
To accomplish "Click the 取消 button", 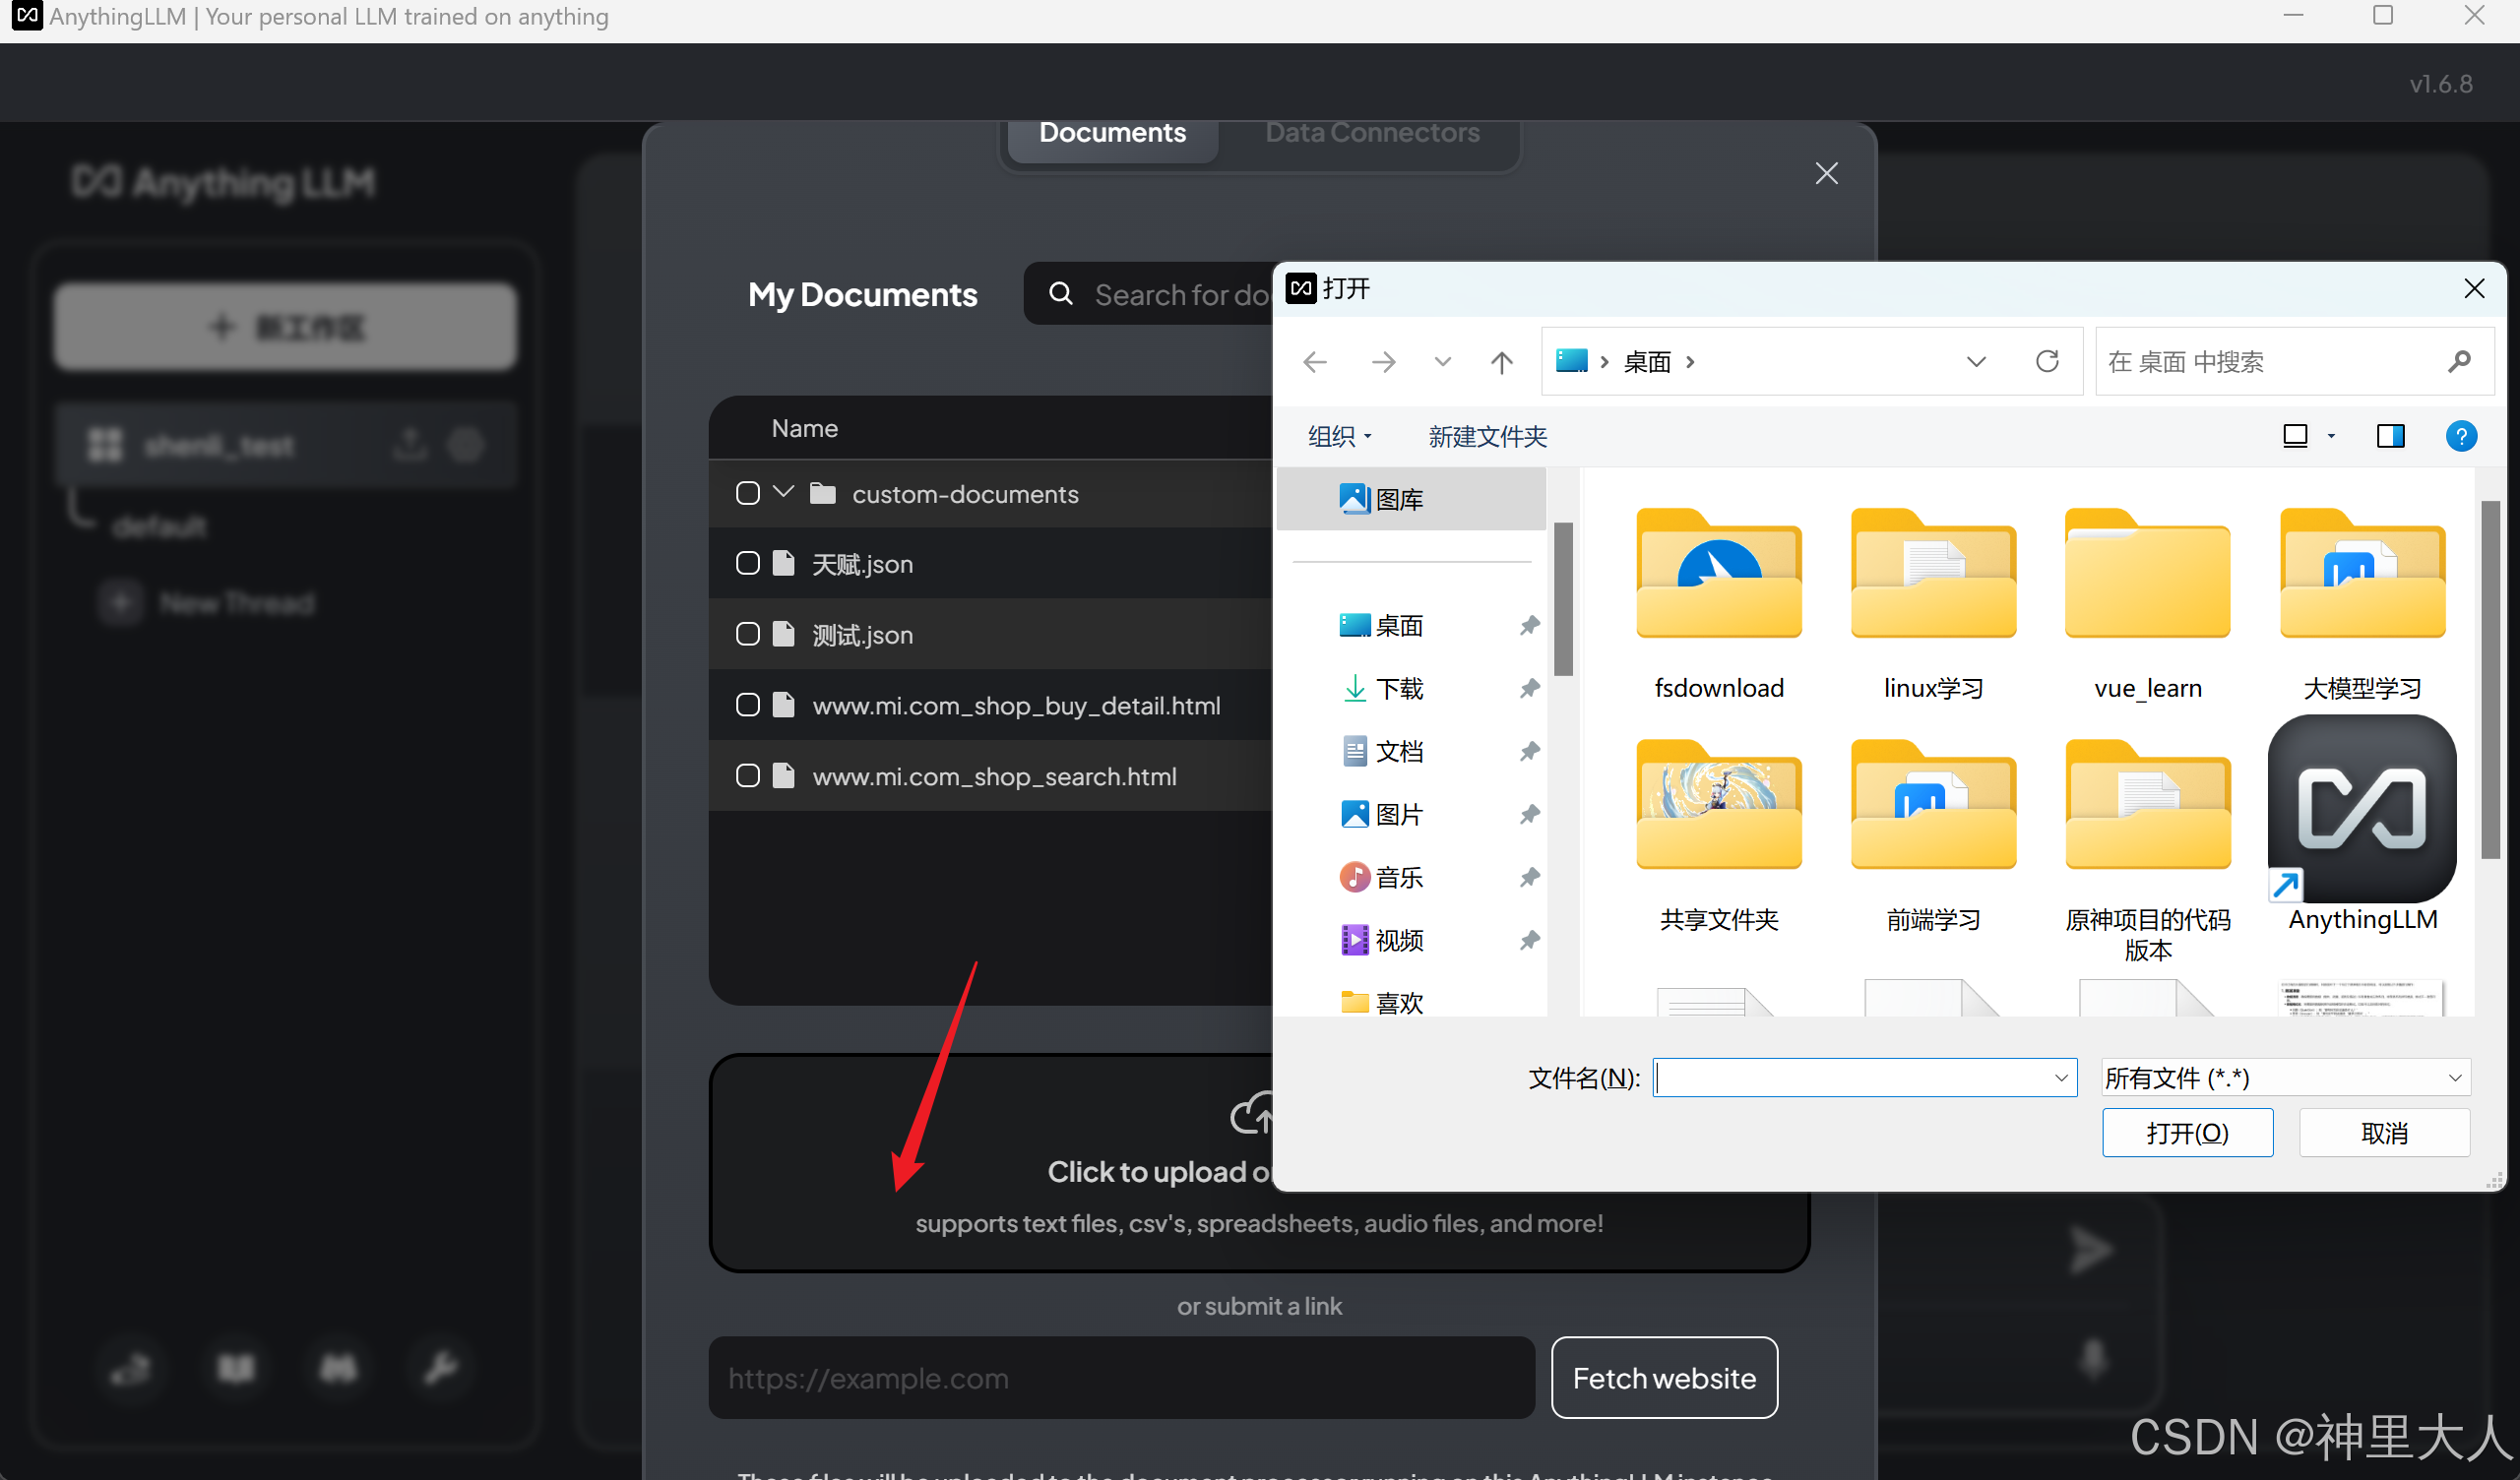I will 2383,1133.
